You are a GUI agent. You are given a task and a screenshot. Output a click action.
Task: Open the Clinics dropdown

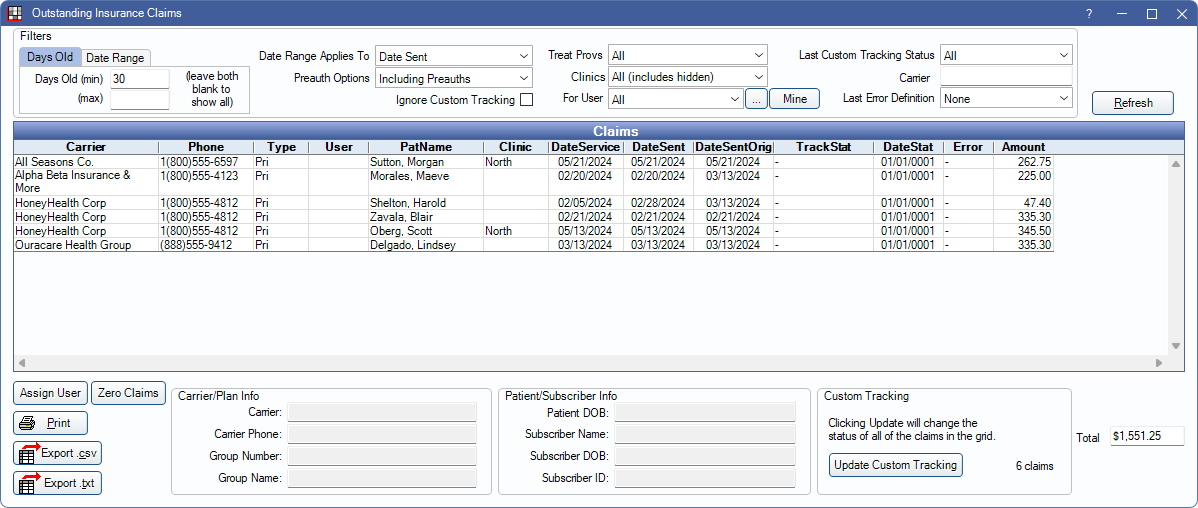coord(687,77)
